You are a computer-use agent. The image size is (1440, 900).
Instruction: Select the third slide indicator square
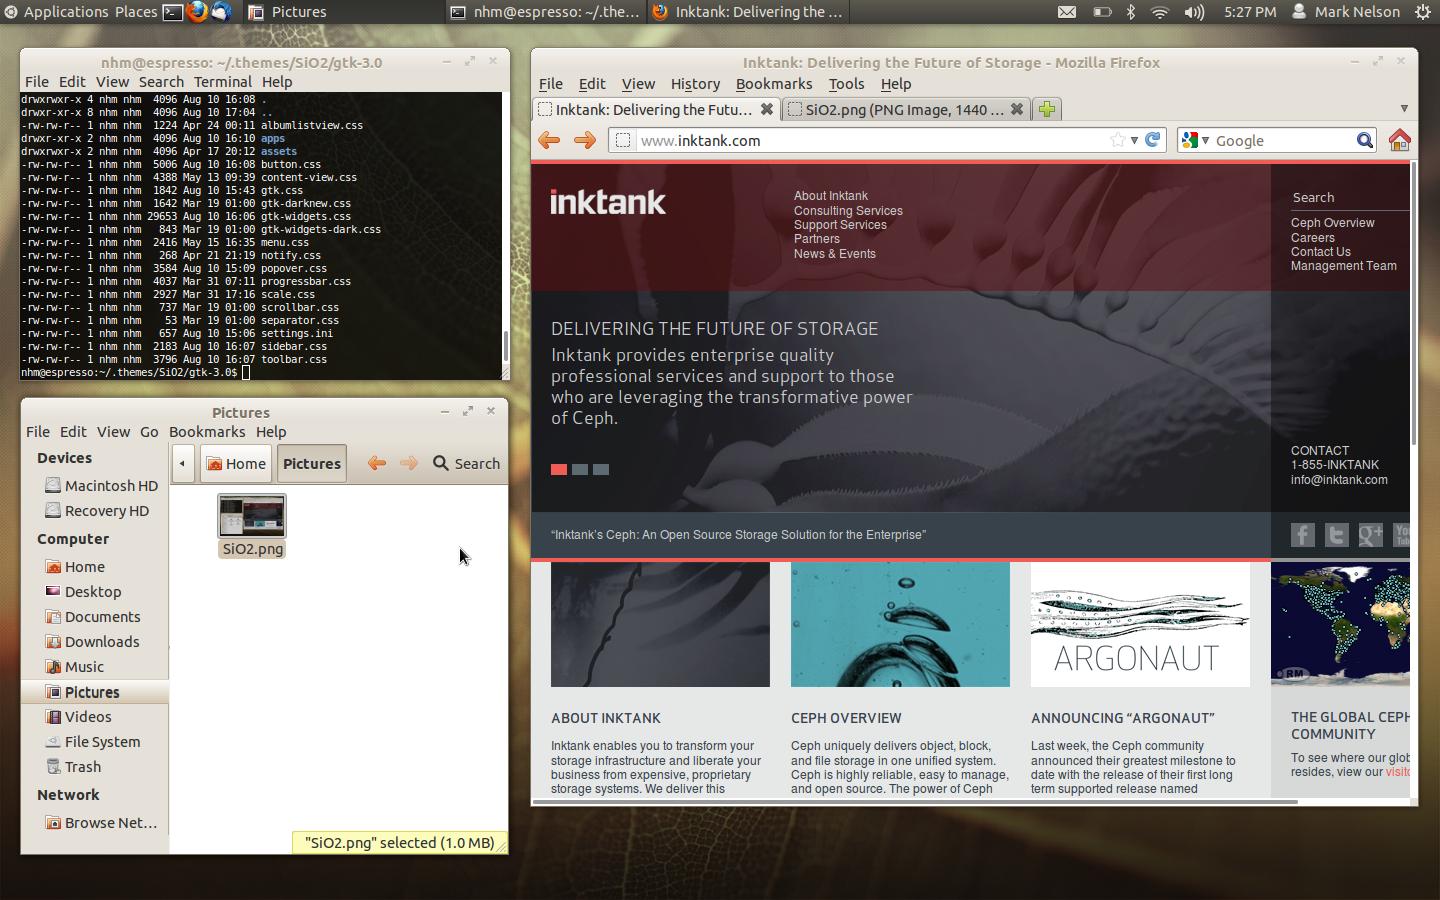coord(601,469)
